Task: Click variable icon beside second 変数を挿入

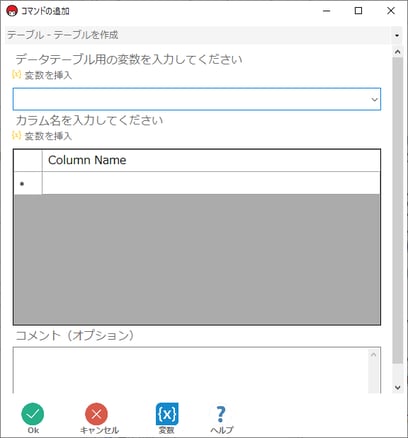Action: pyautogui.click(x=16, y=135)
